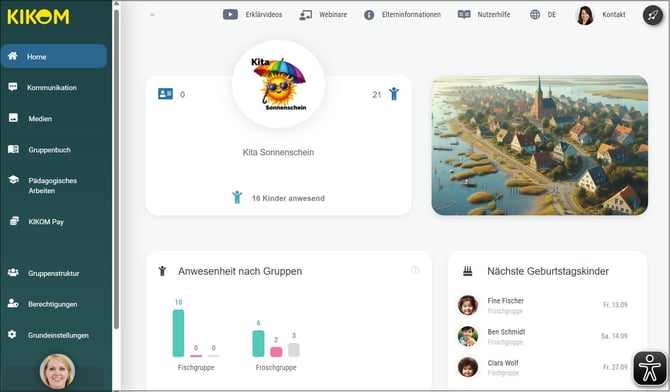The width and height of the screenshot is (670, 392).
Task: Click the staff ID card icon
Action: click(x=165, y=94)
